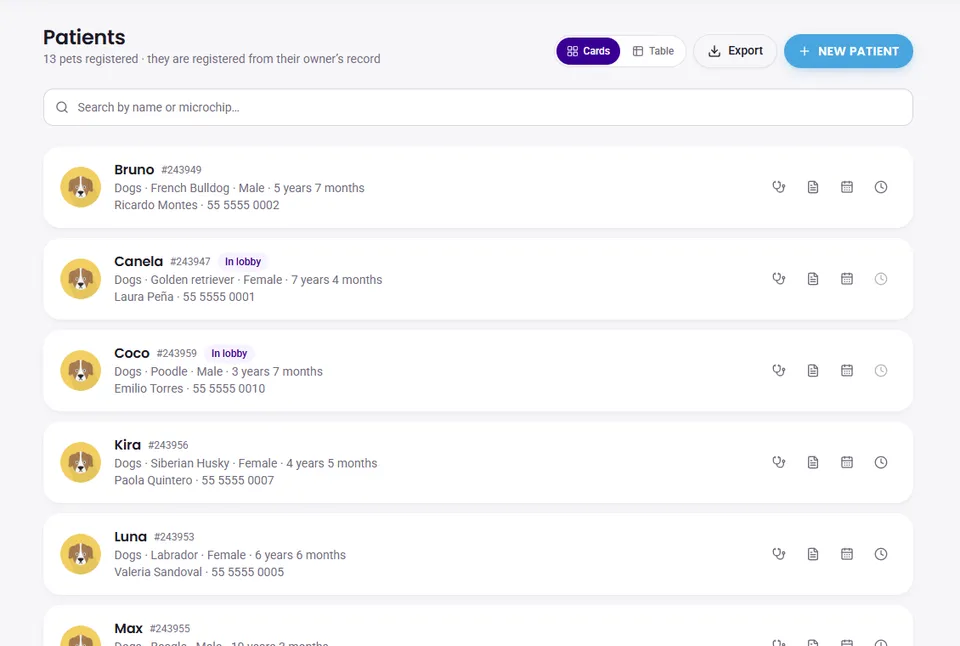Open the patient named Coco
Image resolution: width=960 pixels, height=646 pixels.
[132, 353]
